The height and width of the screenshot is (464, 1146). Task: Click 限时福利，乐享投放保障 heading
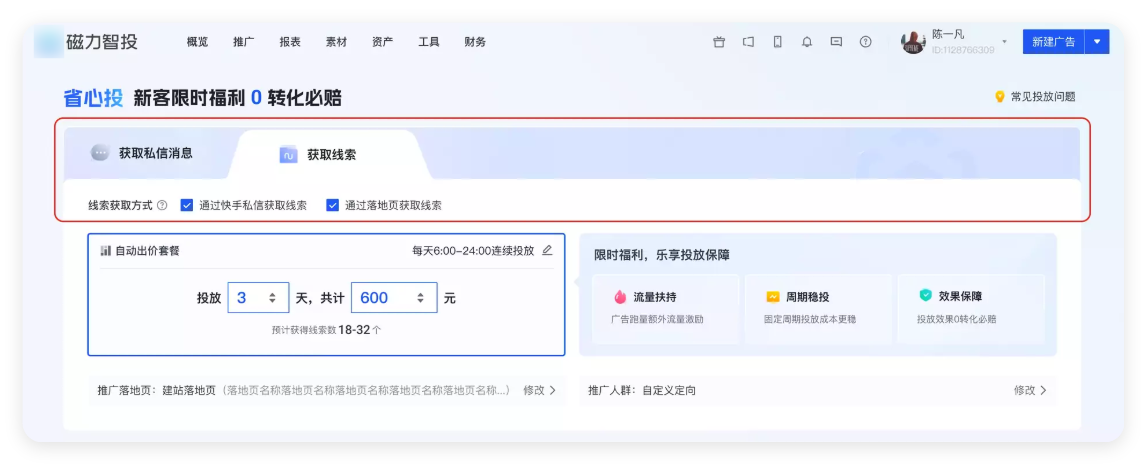pyautogui.click(x=661, y=255)
